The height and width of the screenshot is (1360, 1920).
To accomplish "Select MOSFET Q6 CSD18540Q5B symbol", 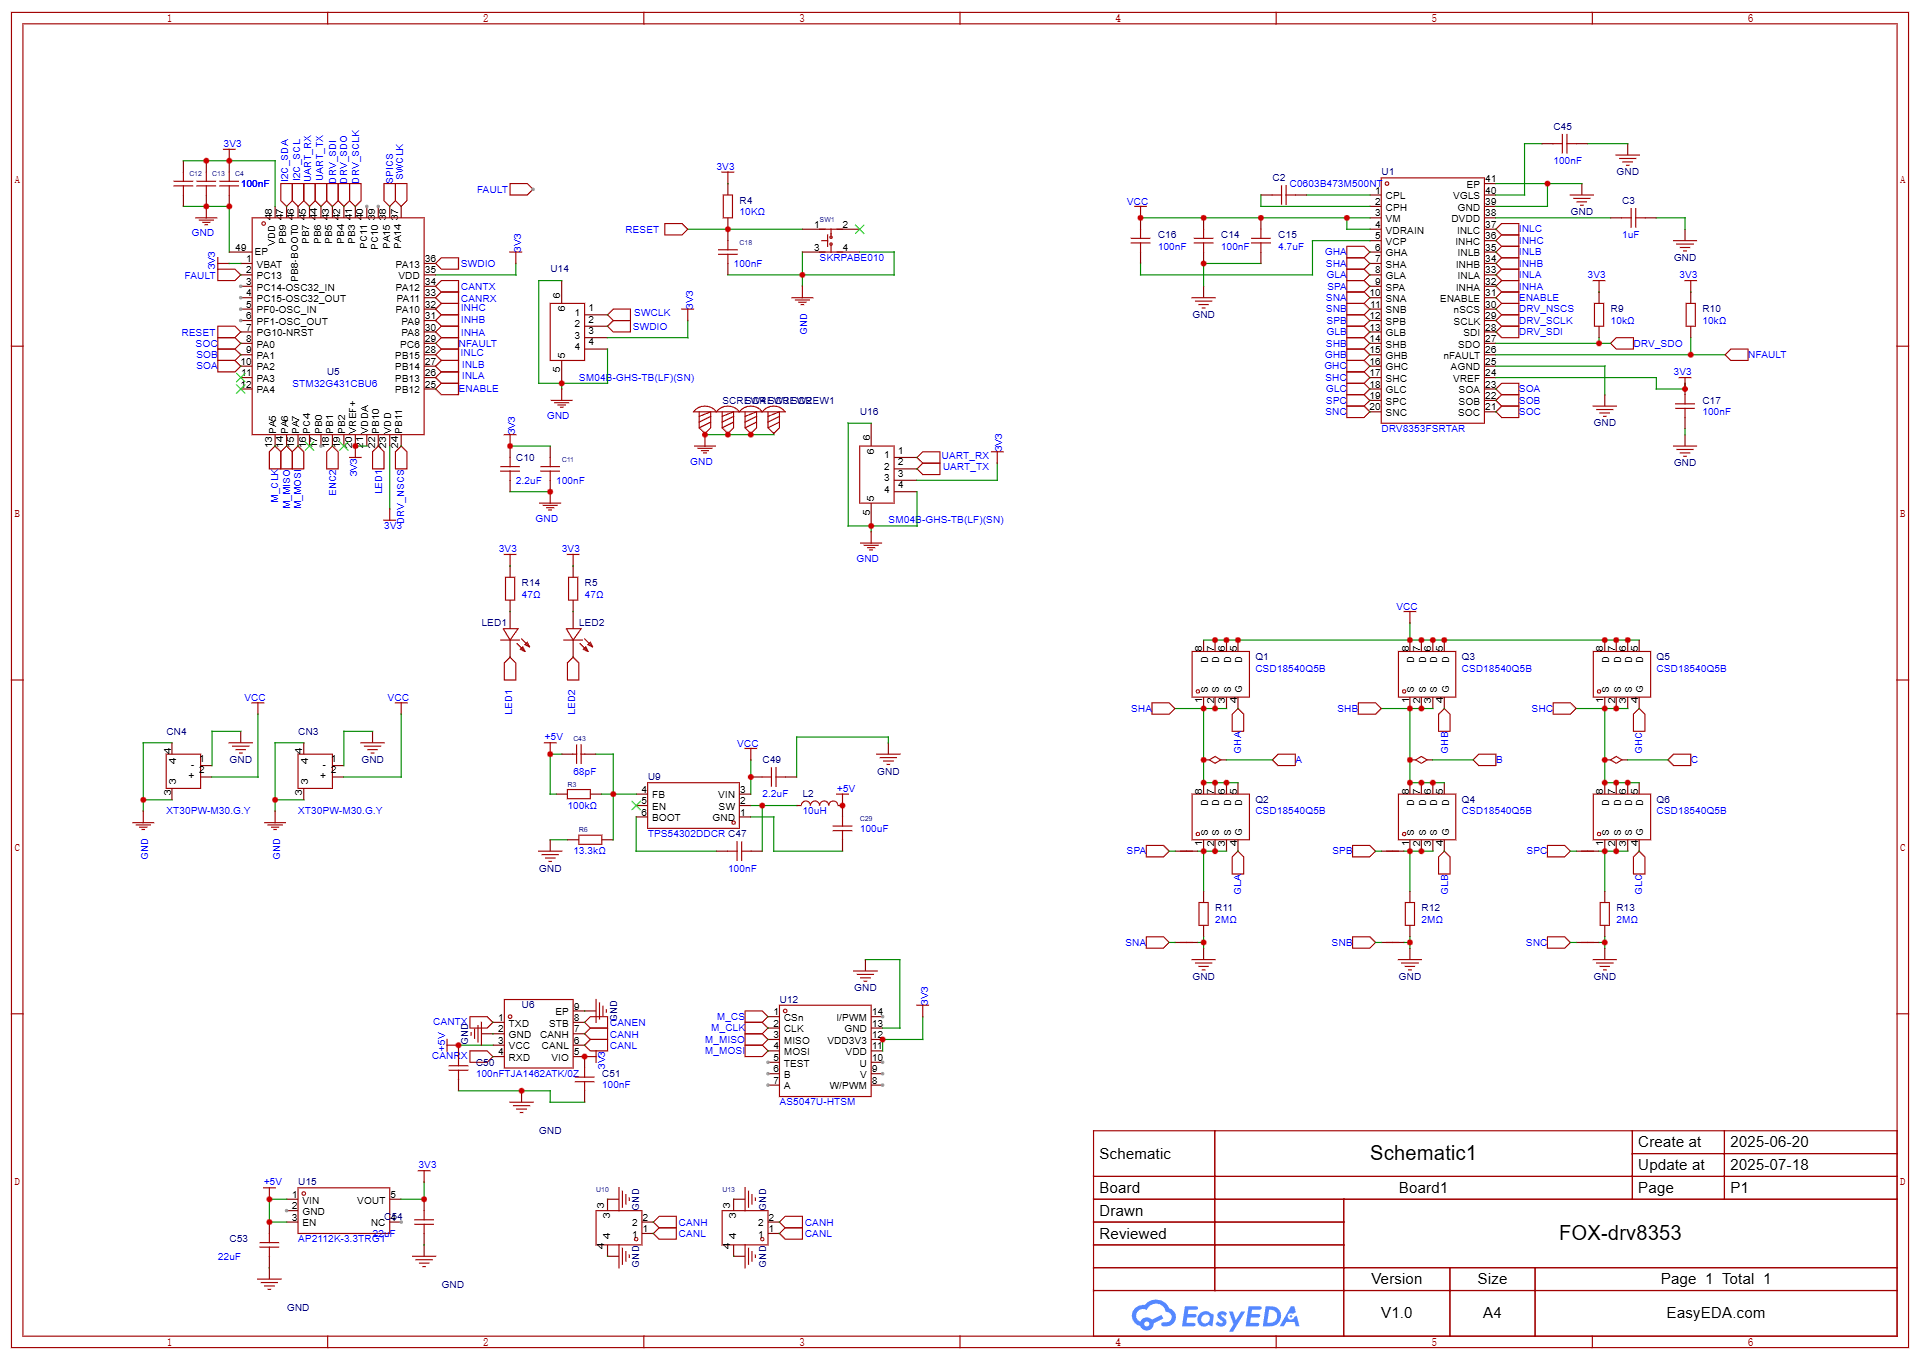I will pos(1622,816).
